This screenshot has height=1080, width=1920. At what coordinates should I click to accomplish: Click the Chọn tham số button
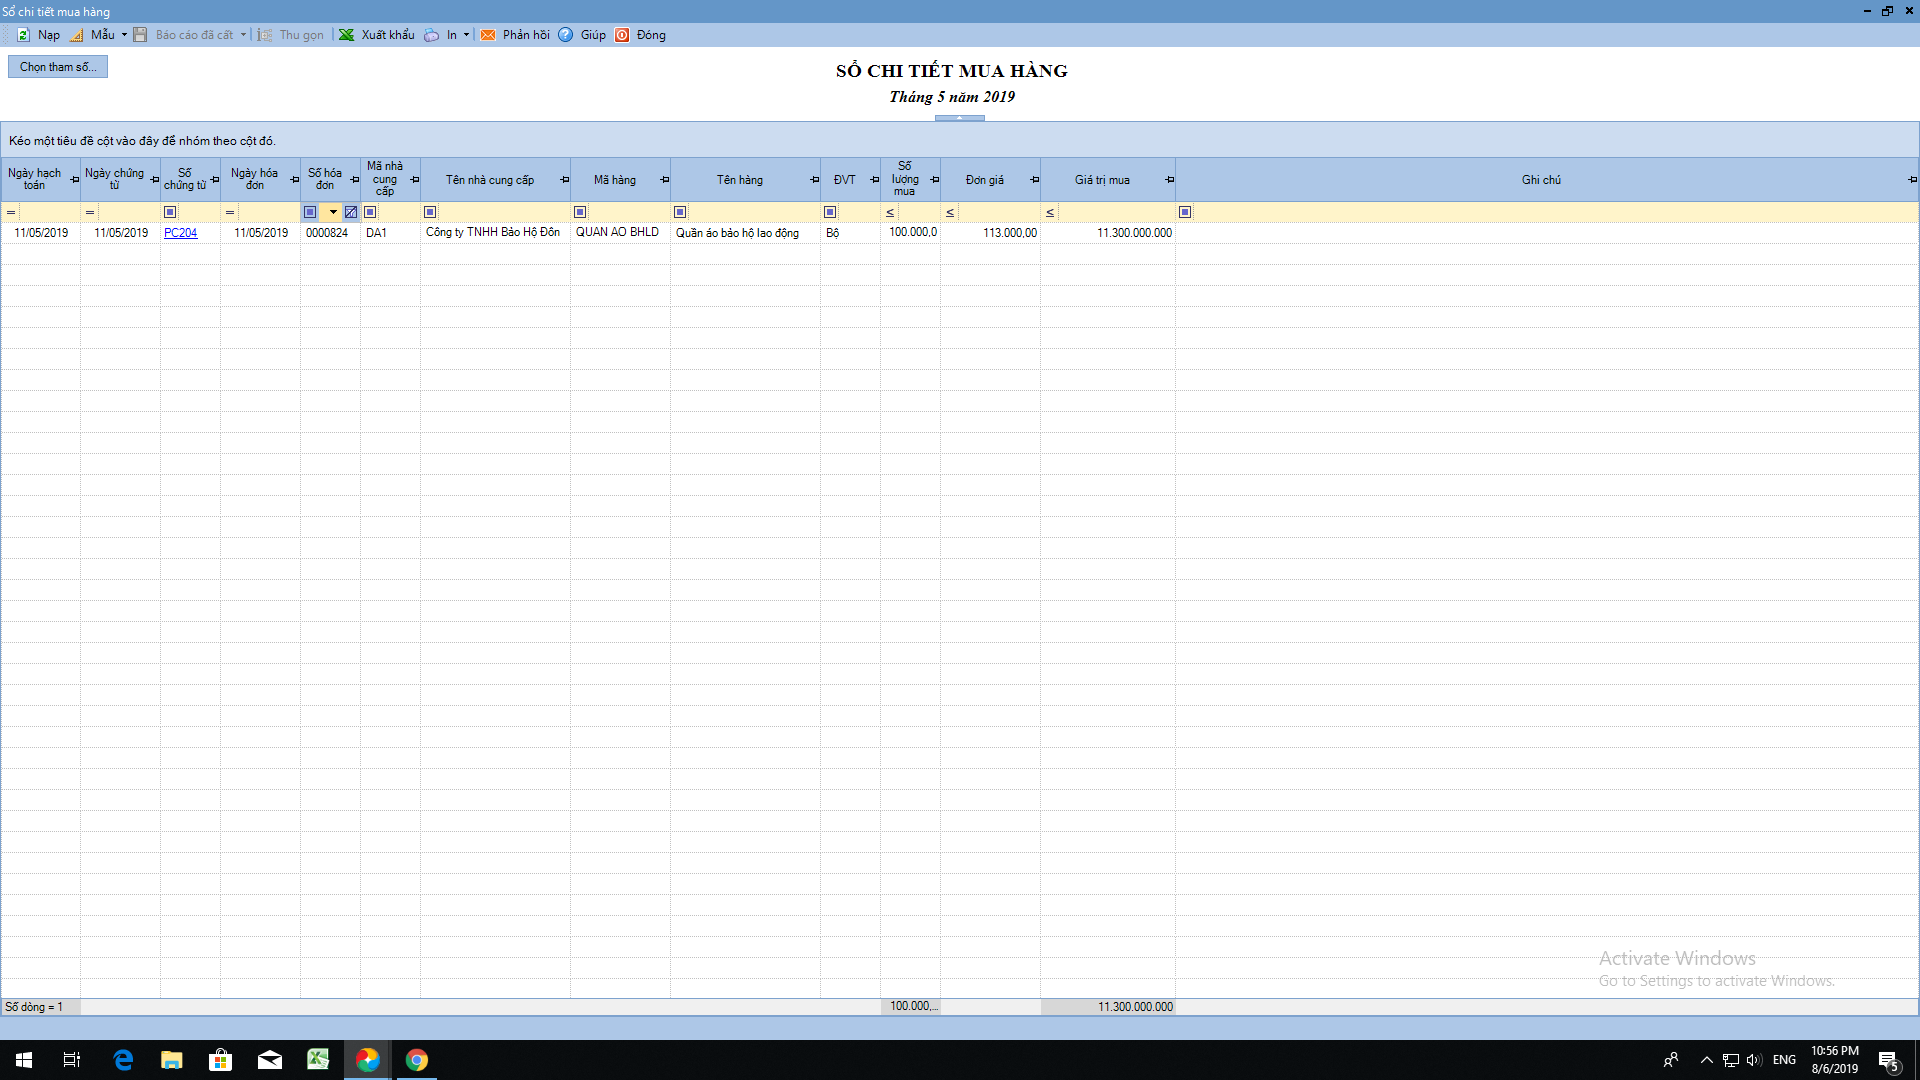tap(58, 67)
